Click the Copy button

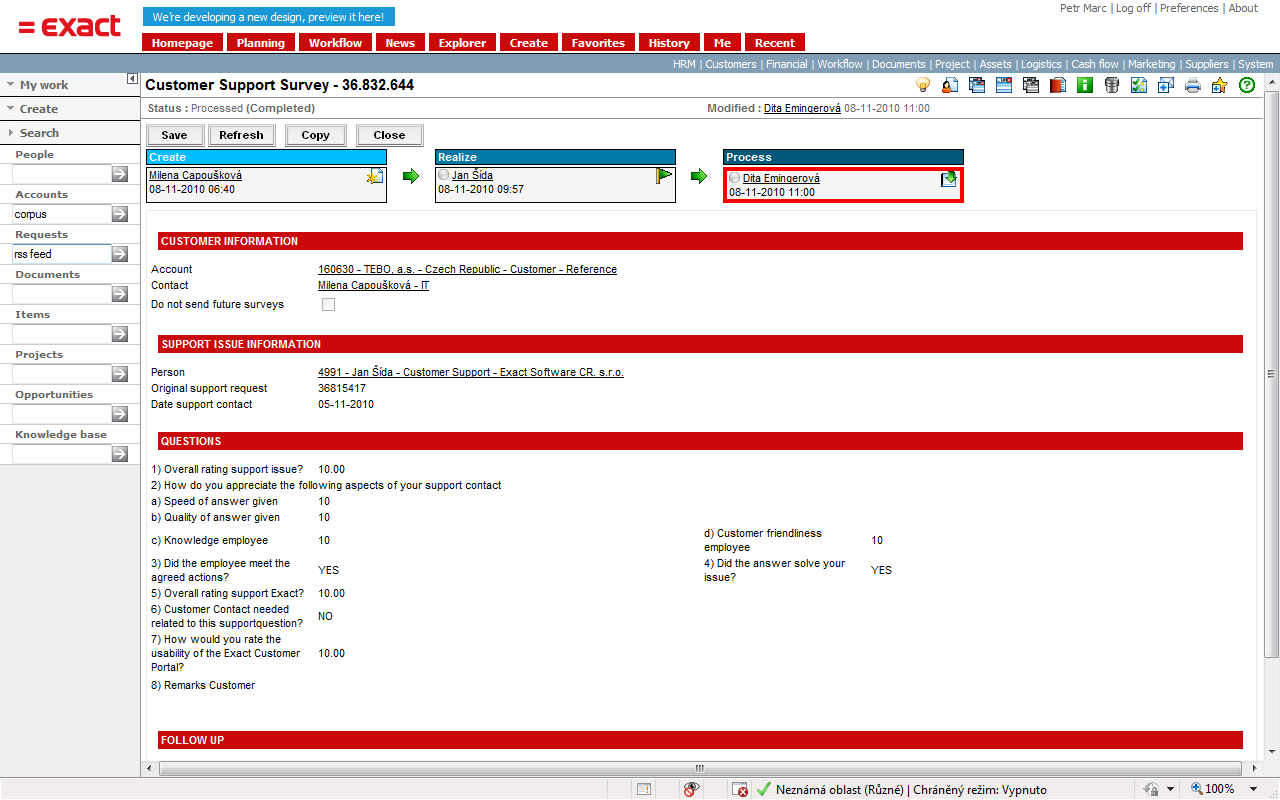coord(316,135)
